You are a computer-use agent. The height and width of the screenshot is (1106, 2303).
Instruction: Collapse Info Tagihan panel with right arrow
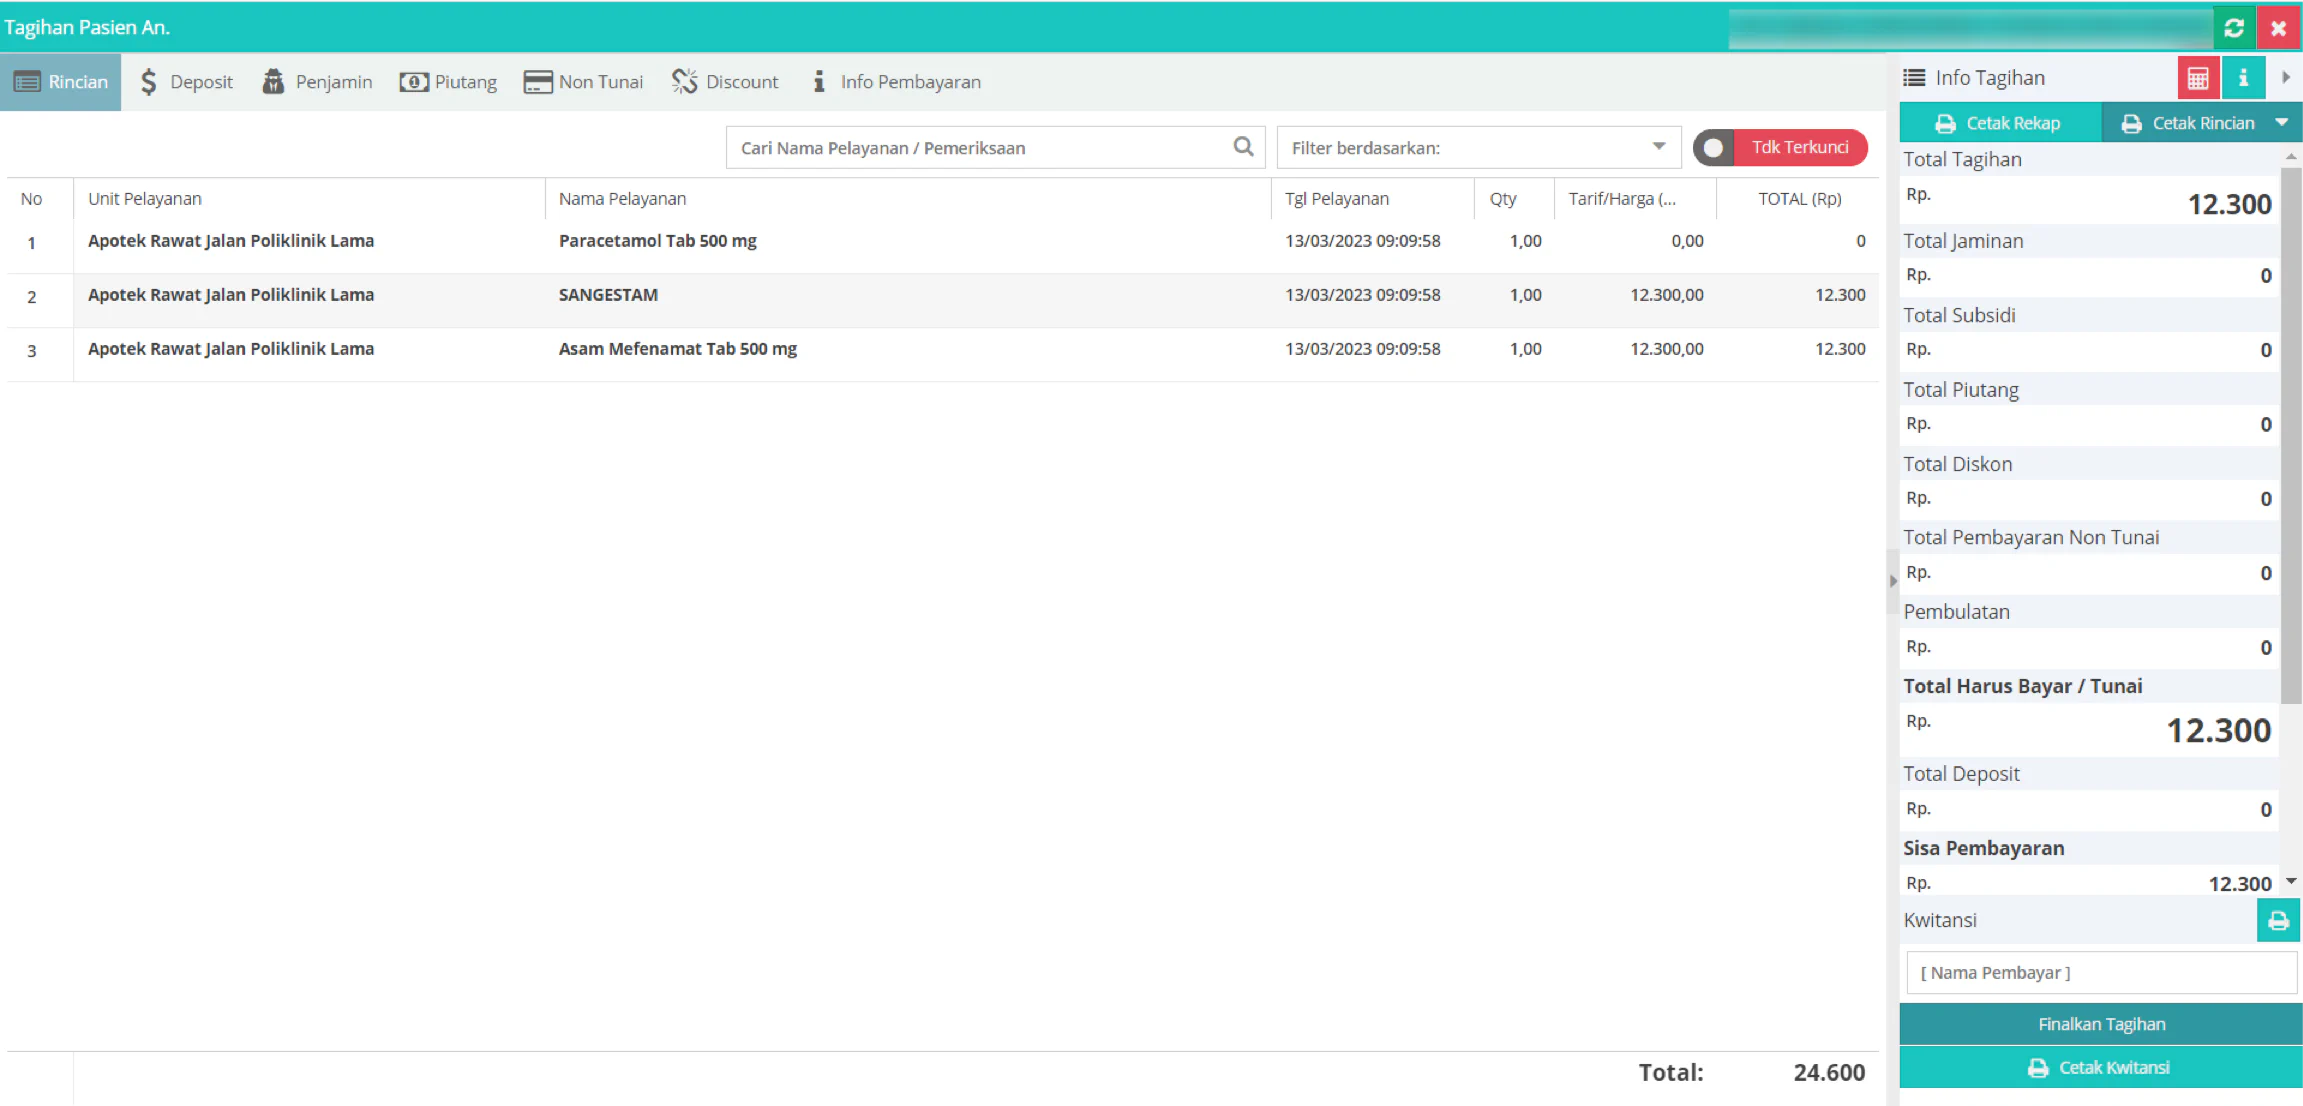pos(2286,78)
